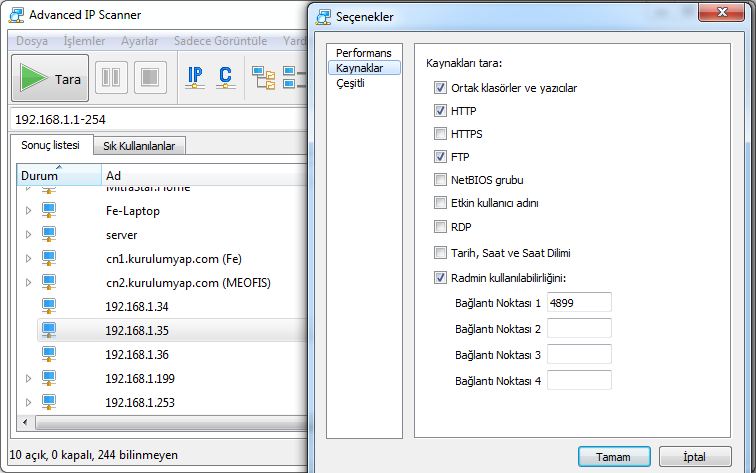Uncheck the FTP checkbox
The image size is (756, 473).
440,156
